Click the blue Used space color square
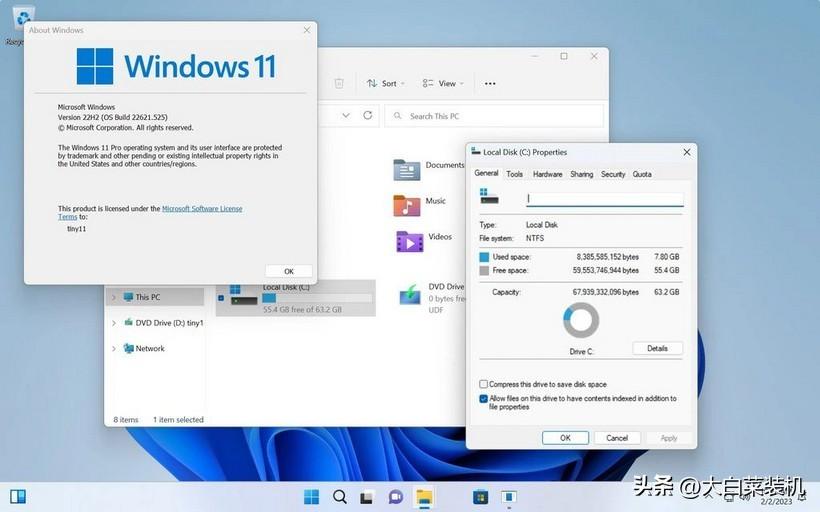Image resolution: width=820 pixels, height=512 pixels. tap(484, 257)
